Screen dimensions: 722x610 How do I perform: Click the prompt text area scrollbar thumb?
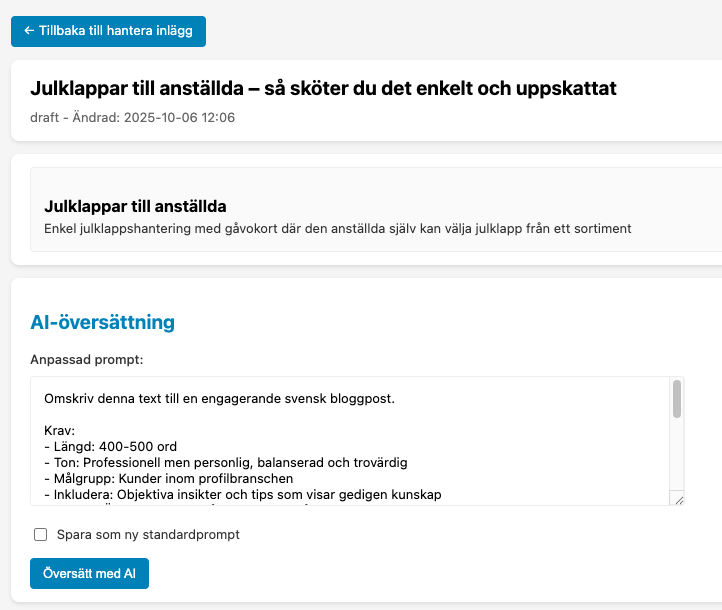pos(677,398)
